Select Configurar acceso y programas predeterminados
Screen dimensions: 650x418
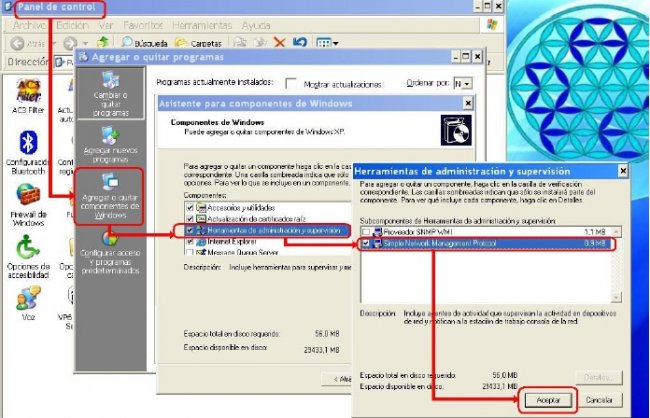click(110, 253)
